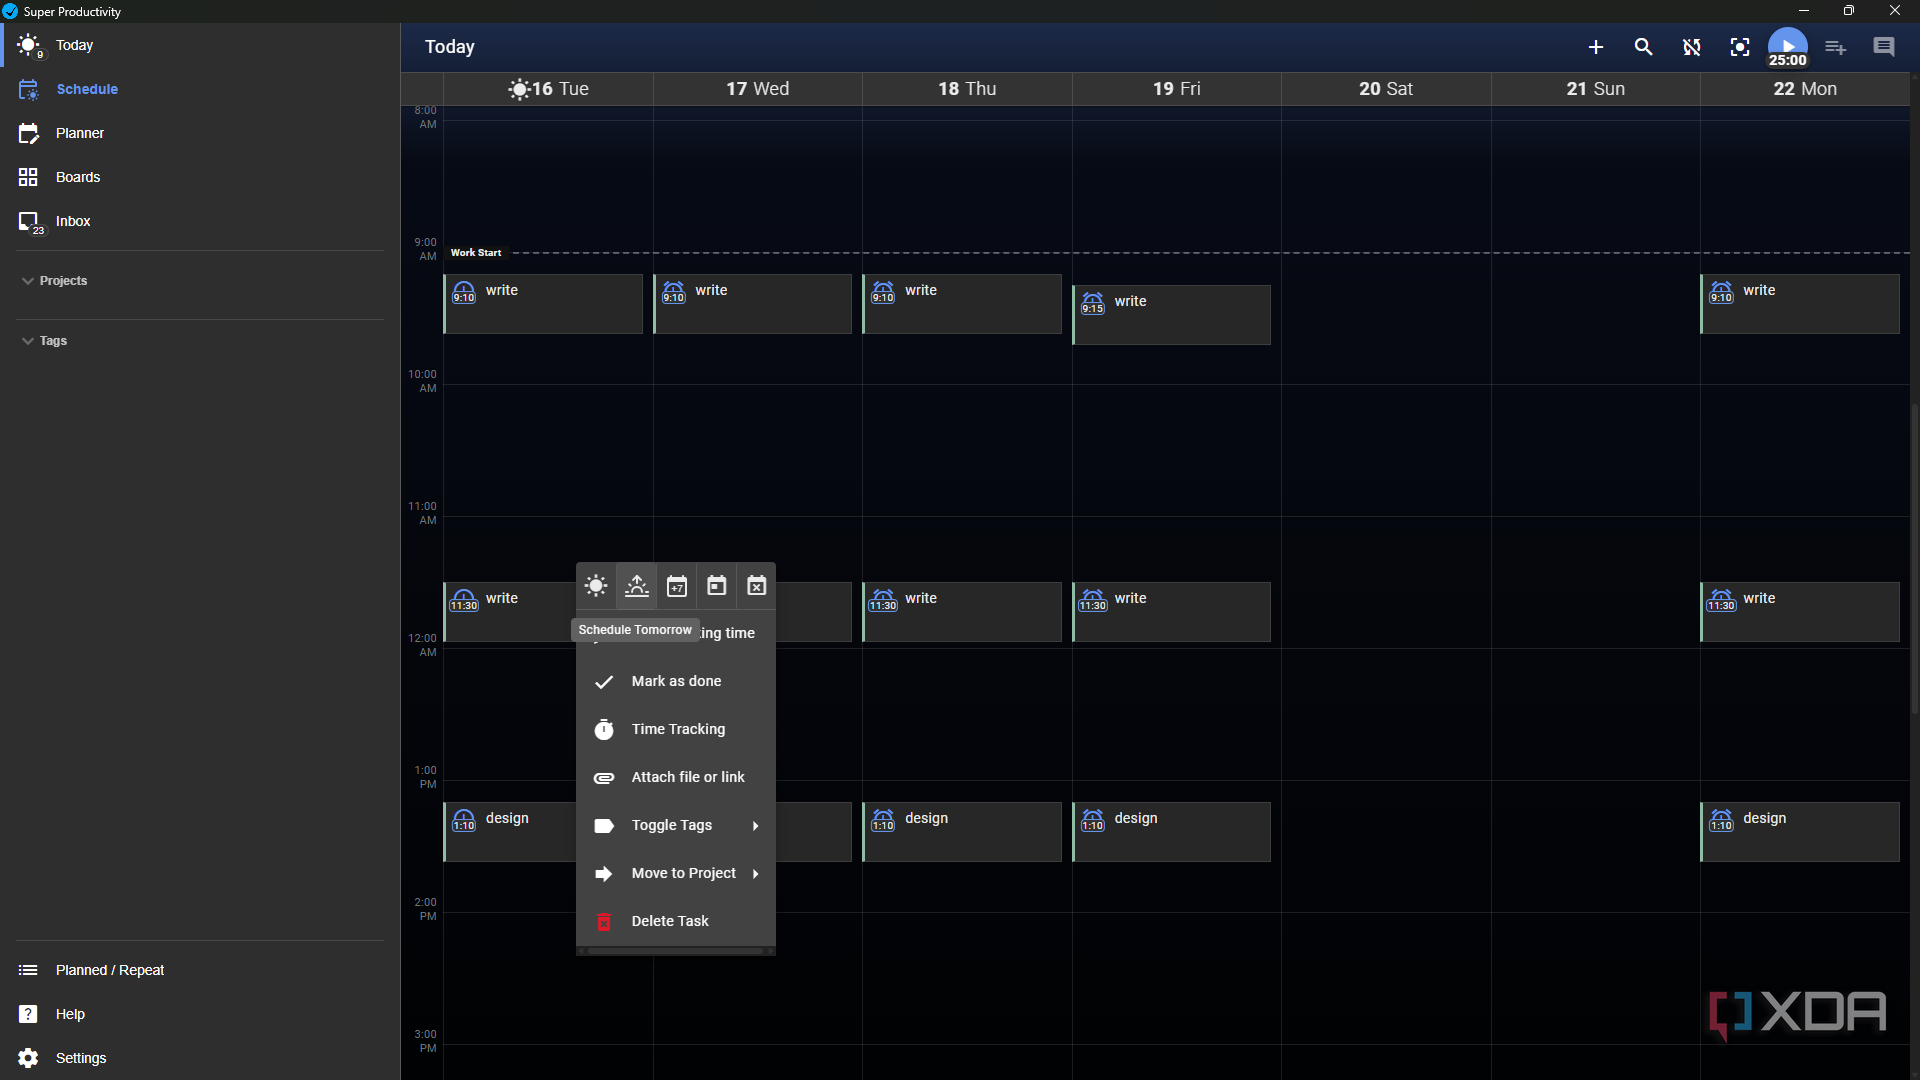Viewport: 1920px width, 1080px height.
Task: Open Planned / Repeat list
Action: coord(200,970)
